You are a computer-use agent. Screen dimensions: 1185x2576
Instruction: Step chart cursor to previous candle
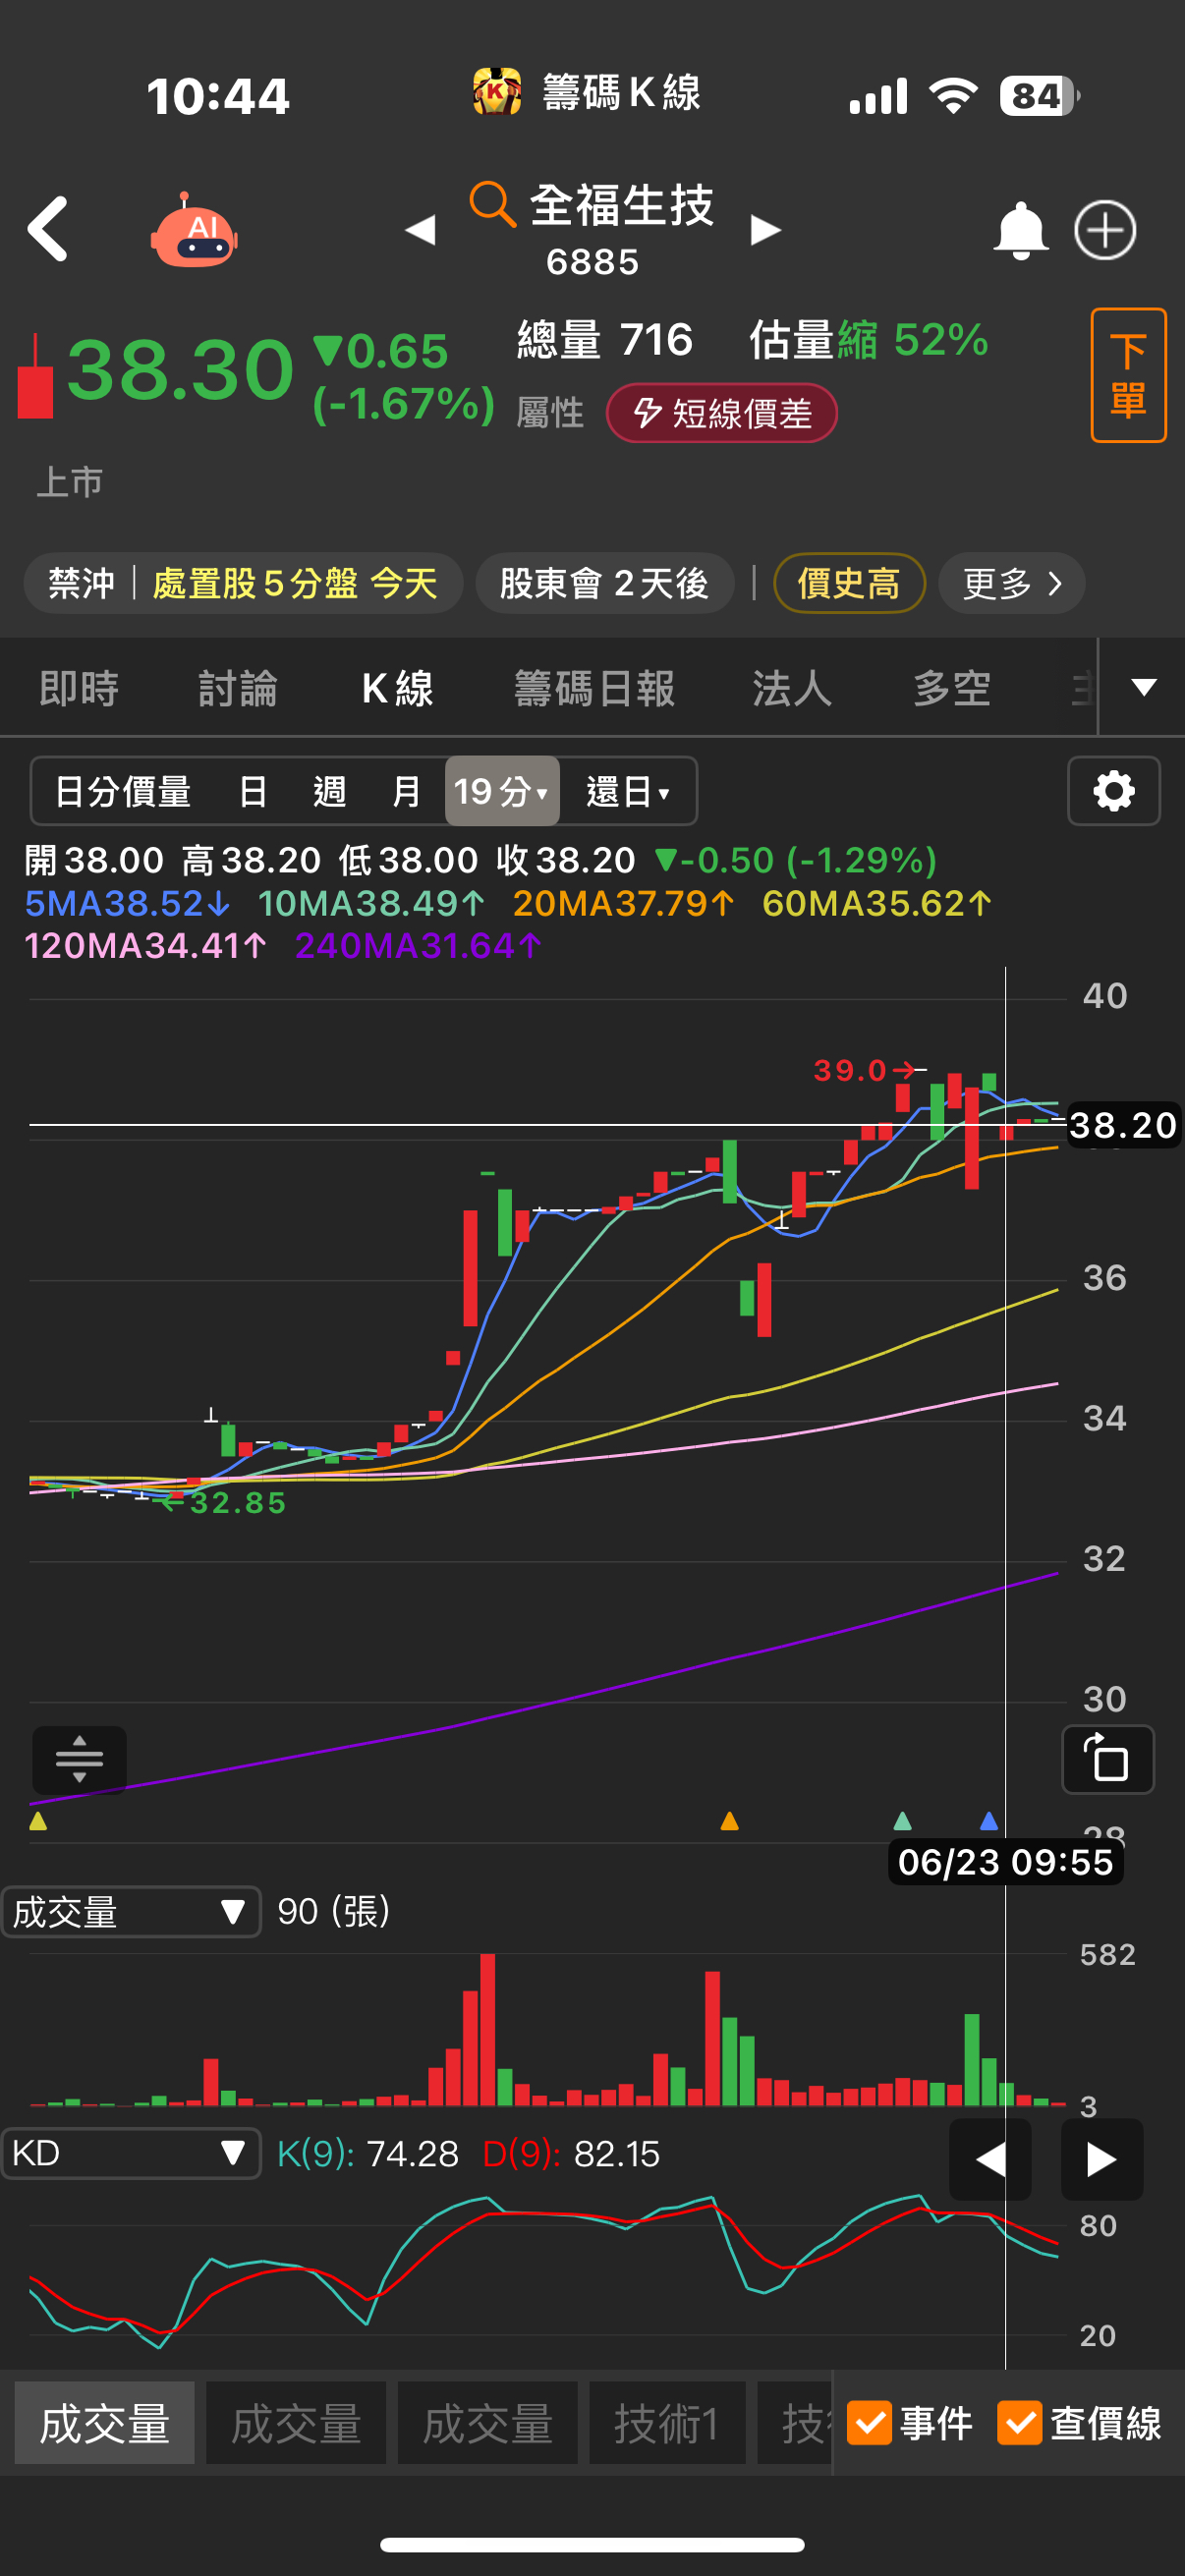(x=989, y=2159)
